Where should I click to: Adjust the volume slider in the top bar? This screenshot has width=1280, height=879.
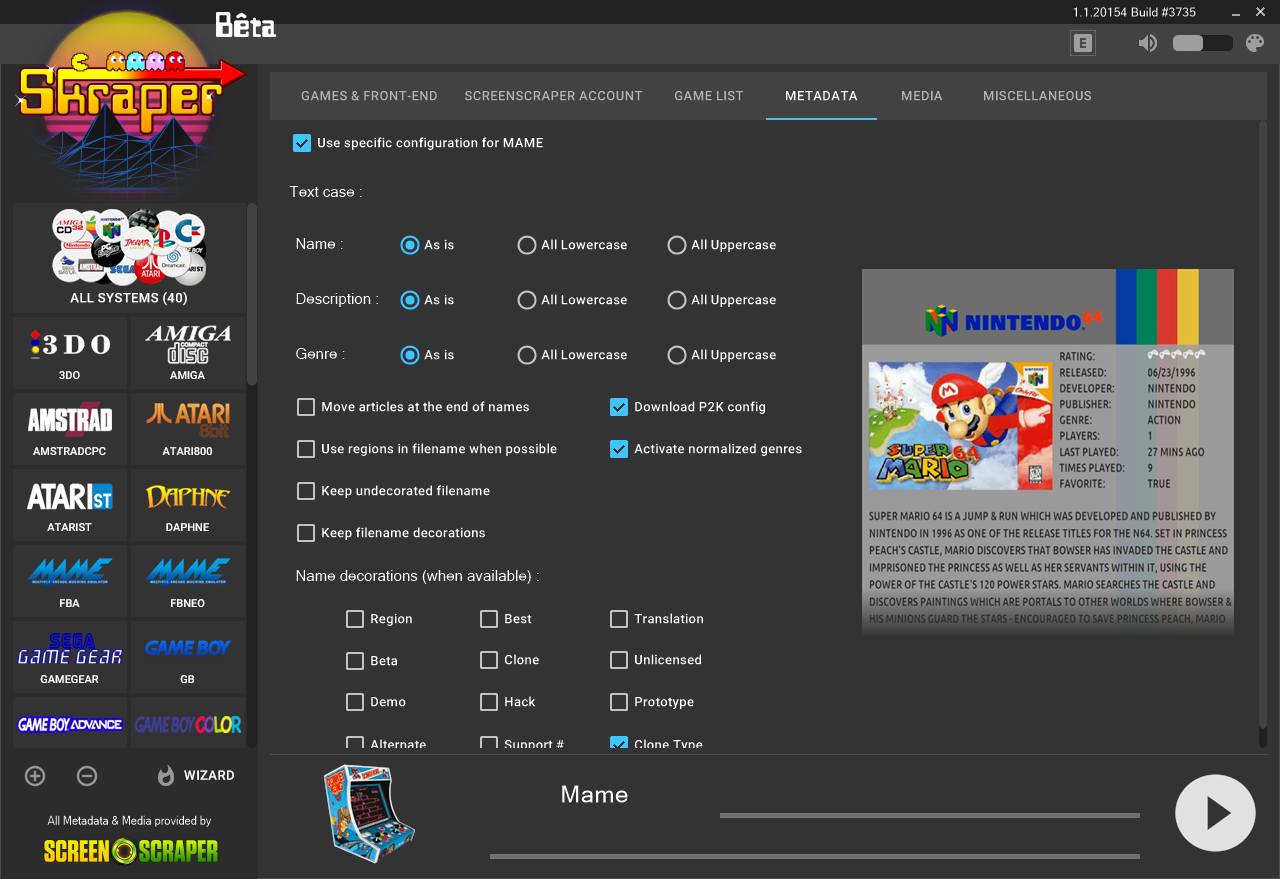pyautogui.click(x=1203, y=43)
